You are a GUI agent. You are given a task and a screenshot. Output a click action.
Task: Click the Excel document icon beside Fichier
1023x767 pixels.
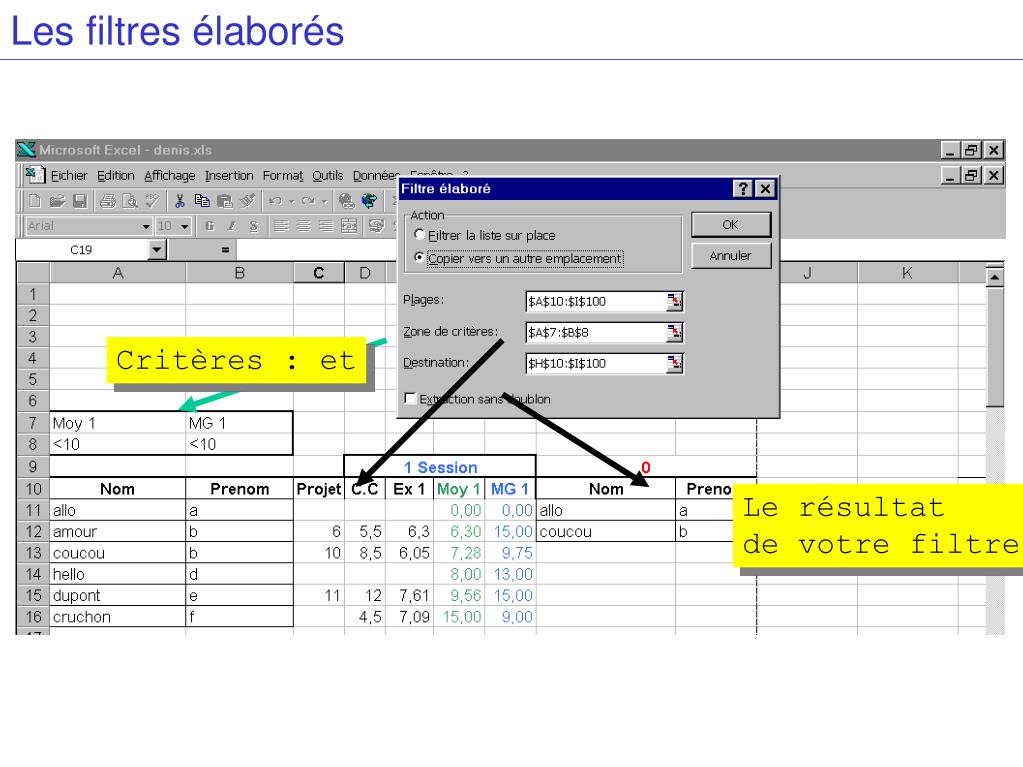(x=35, y=175)
